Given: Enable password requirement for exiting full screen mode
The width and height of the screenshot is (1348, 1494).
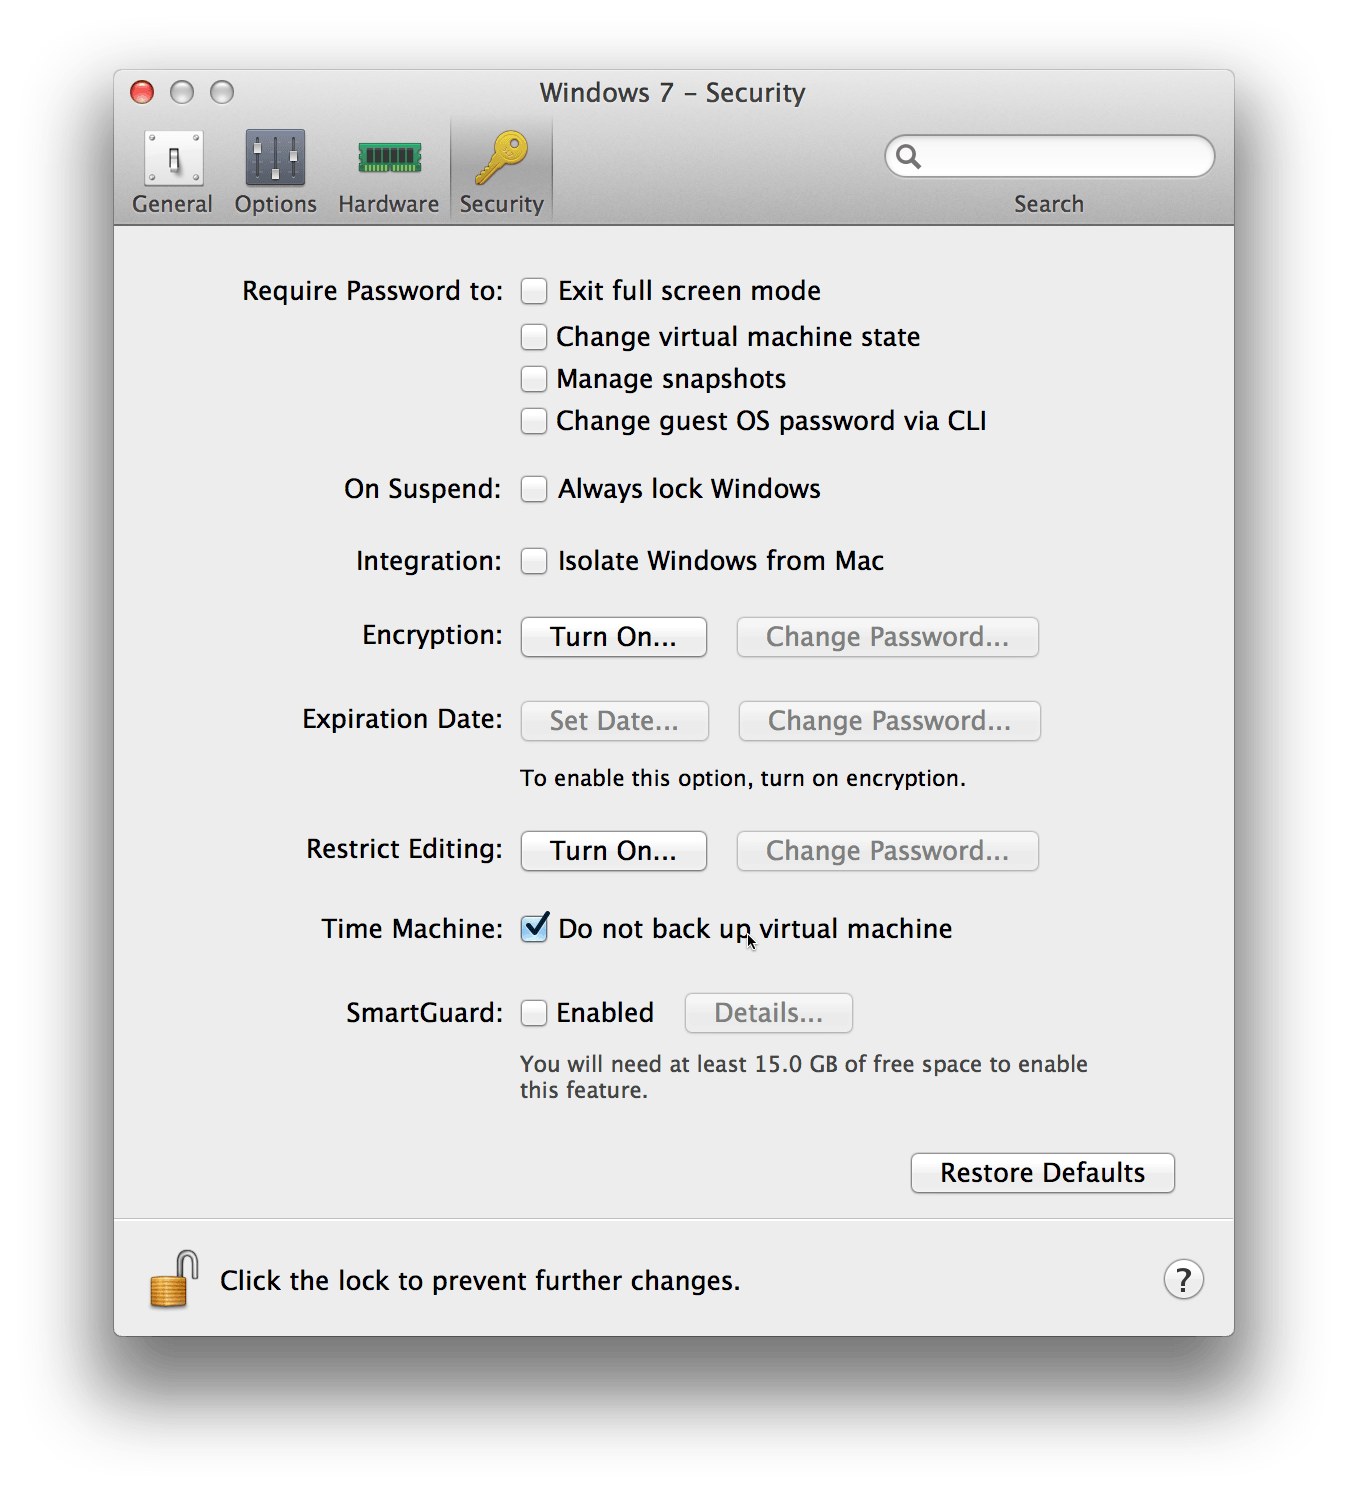Looking at the screenshot, I should tap(533, 290).
